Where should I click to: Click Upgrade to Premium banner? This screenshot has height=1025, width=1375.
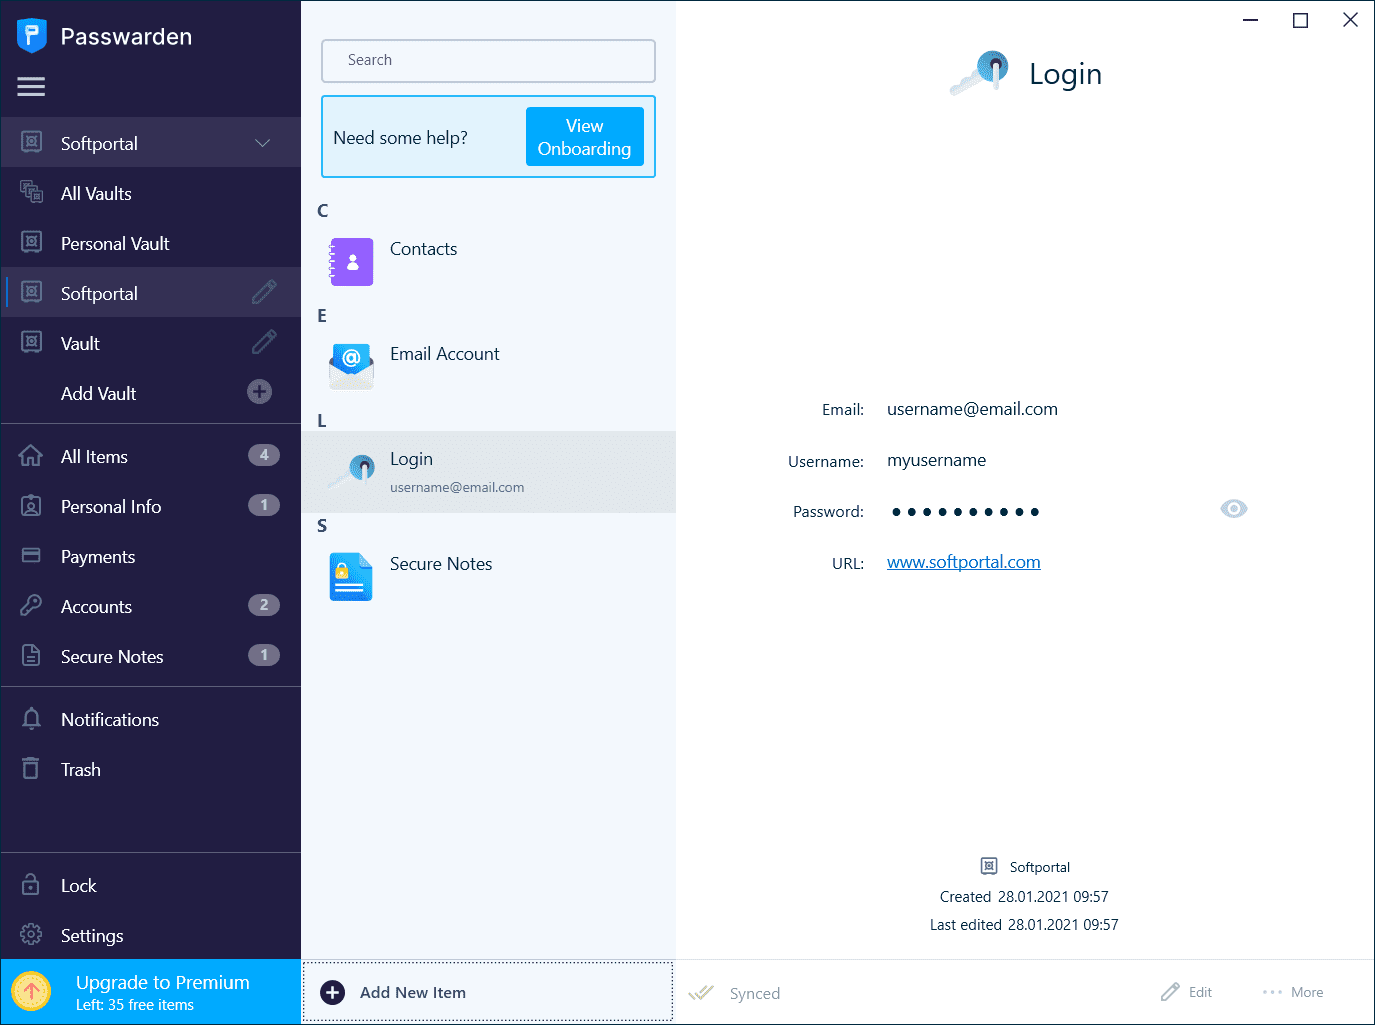click(x=151, y=992)
